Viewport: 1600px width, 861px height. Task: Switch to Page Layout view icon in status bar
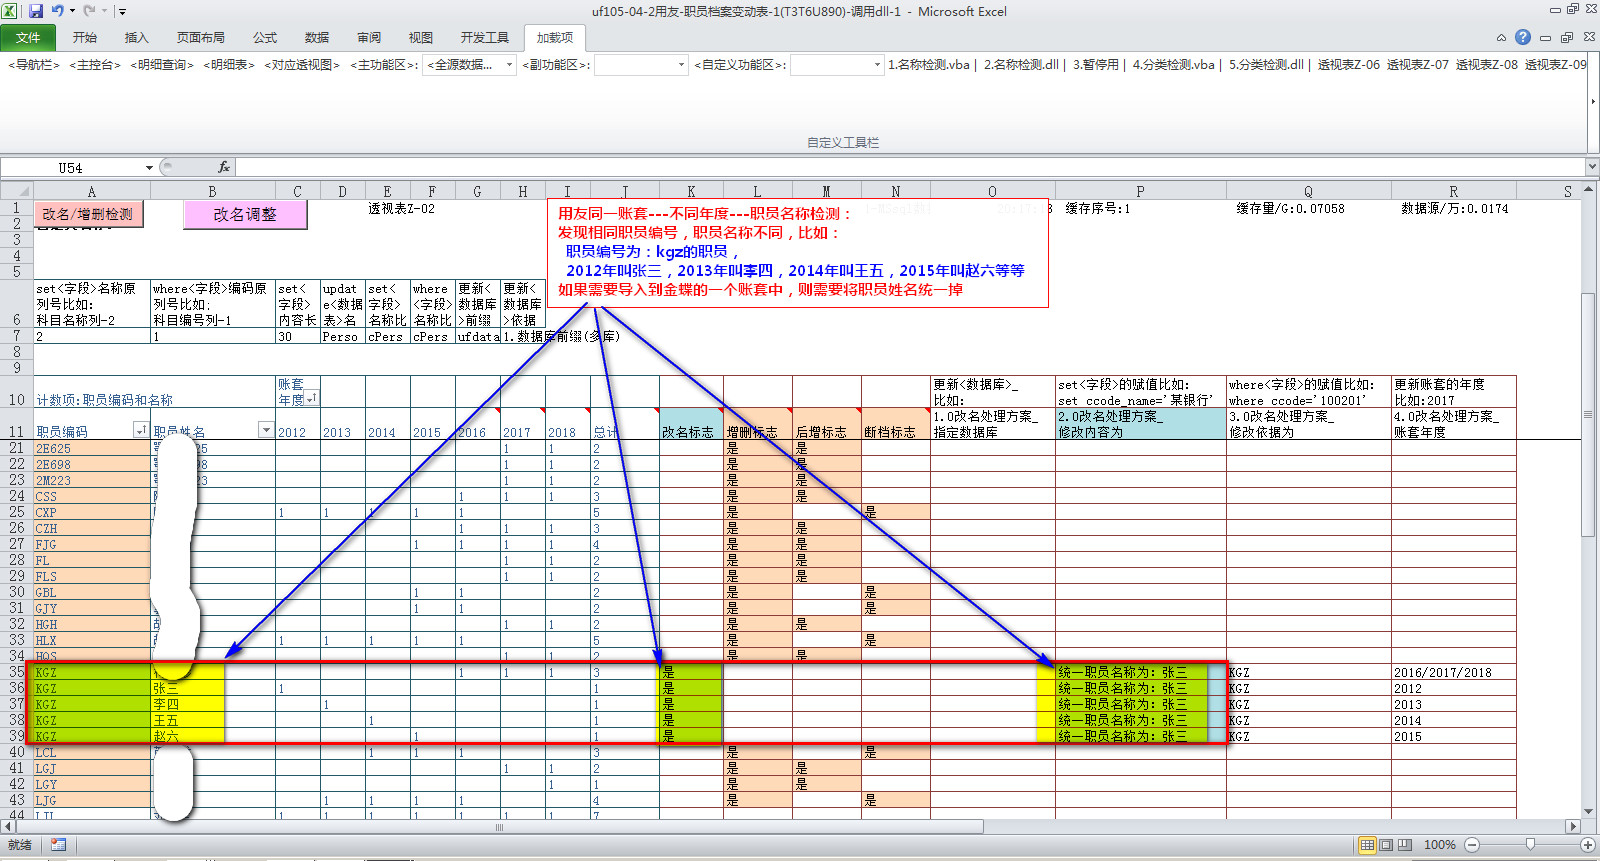[1386, 845]
